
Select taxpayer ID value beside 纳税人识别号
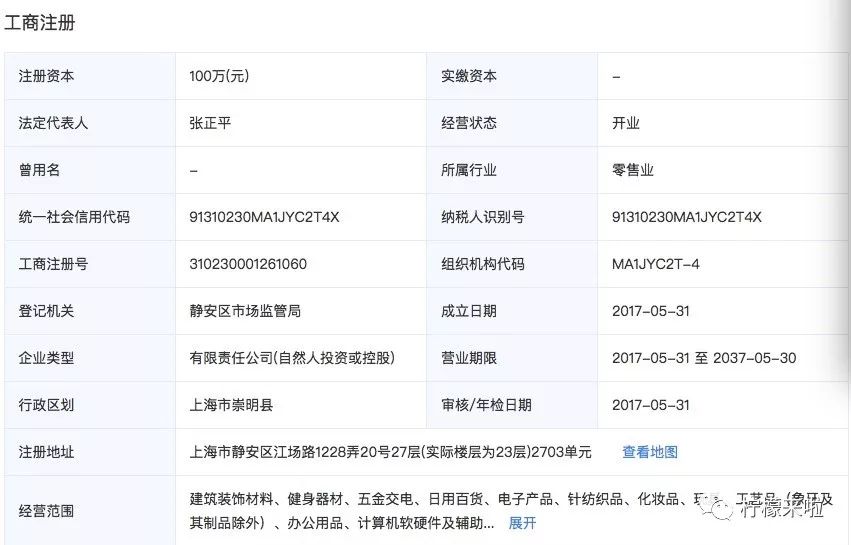687,217
